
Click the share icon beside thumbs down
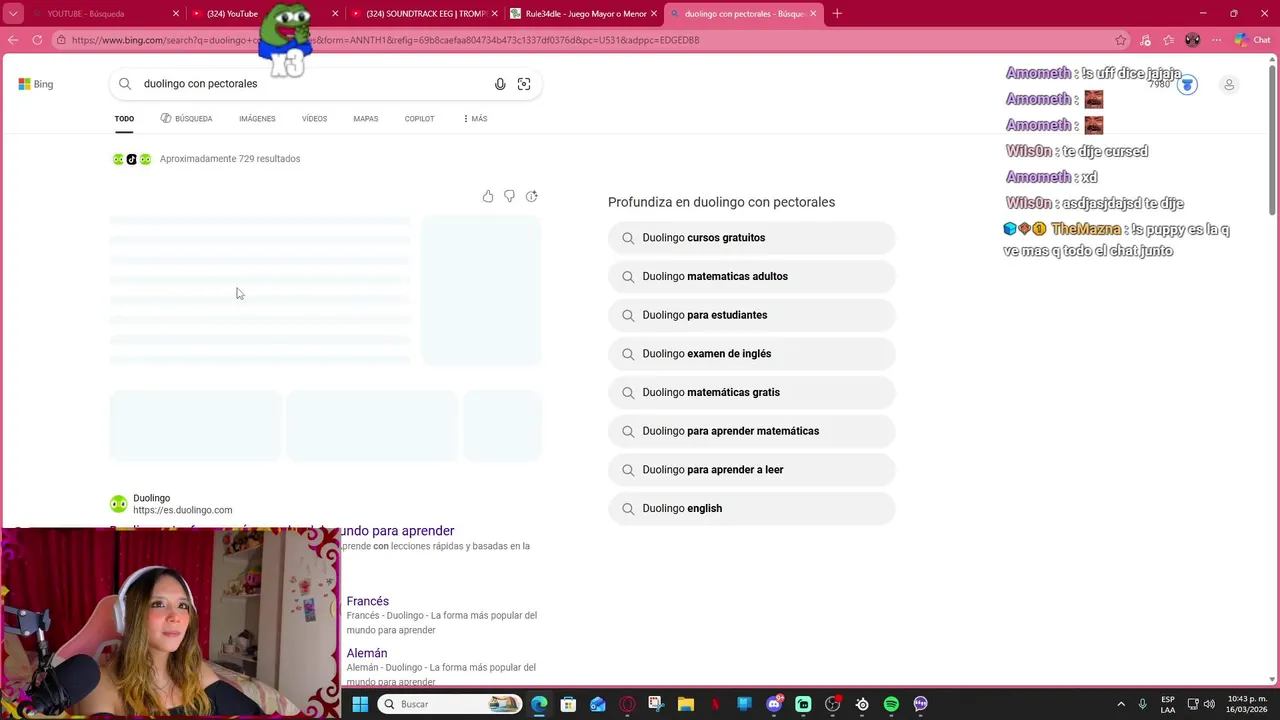532,196
